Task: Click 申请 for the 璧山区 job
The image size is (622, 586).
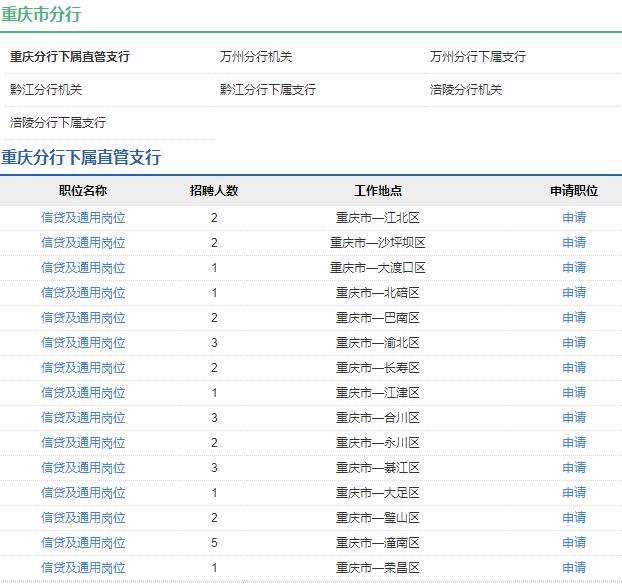Action: [x=574, y=517]
